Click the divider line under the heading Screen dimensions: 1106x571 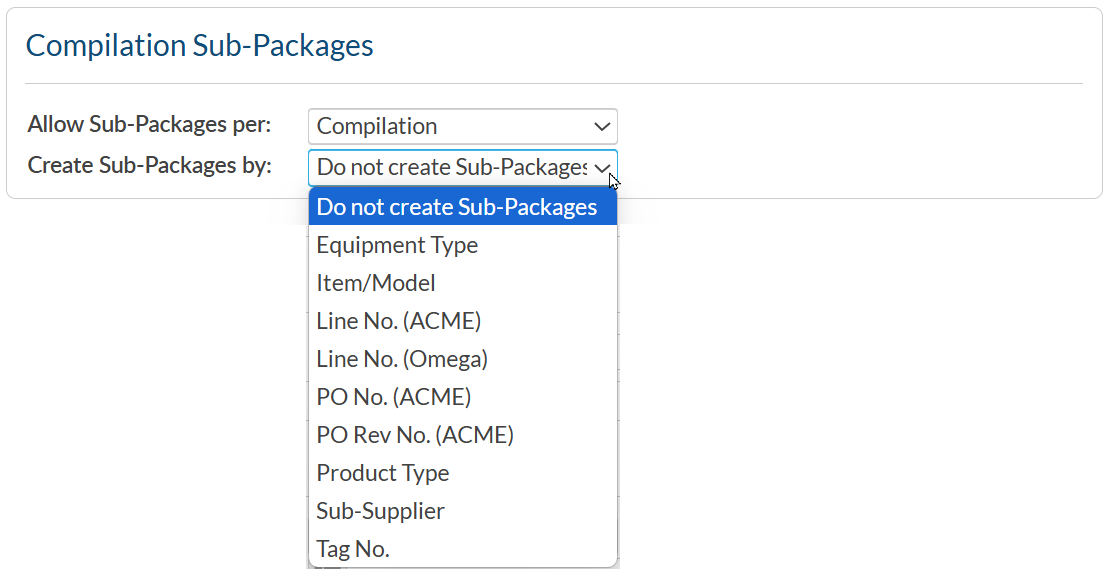click(x=553, y=83)
